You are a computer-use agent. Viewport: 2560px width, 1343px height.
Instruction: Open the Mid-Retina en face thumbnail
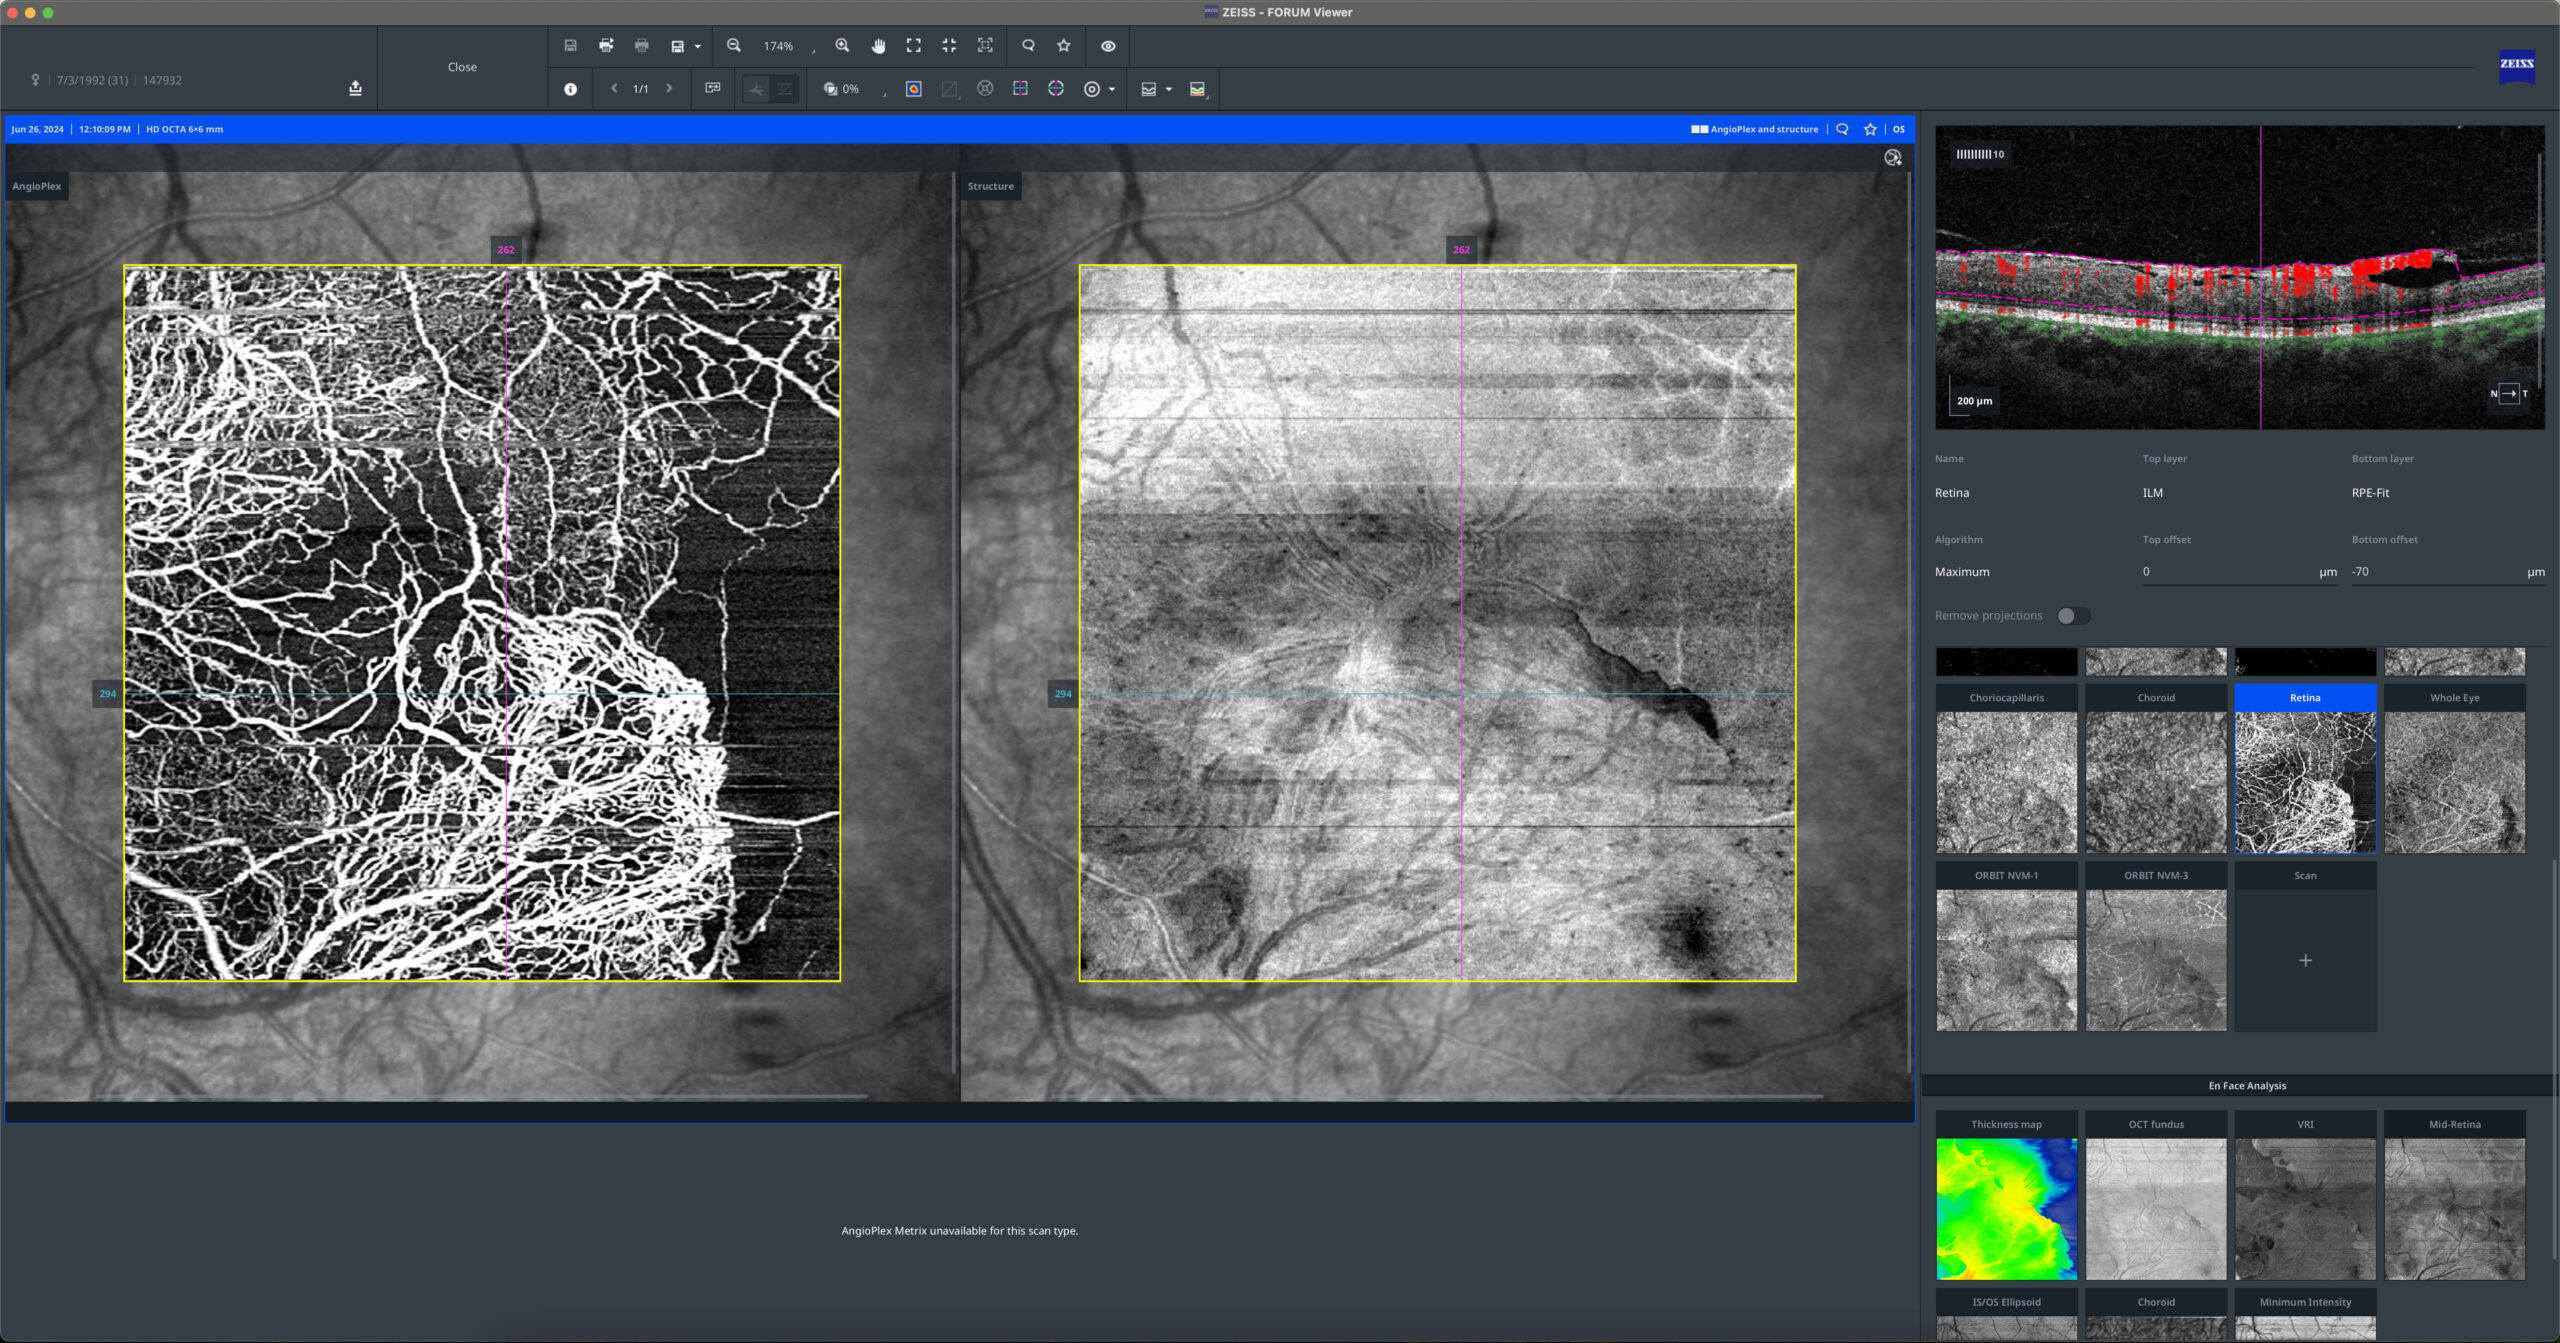2455,1195
